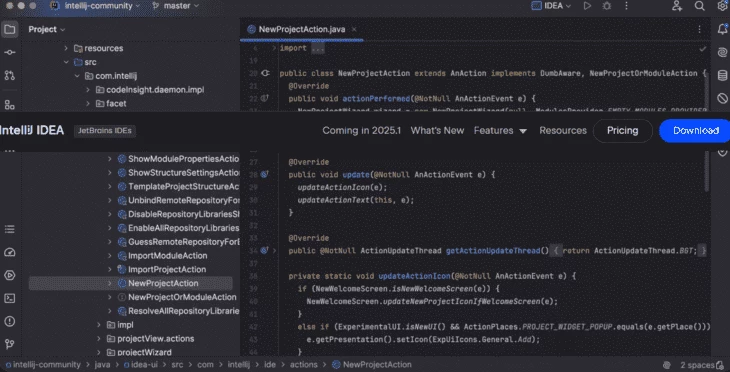Expand the facet package

(88, 103)
